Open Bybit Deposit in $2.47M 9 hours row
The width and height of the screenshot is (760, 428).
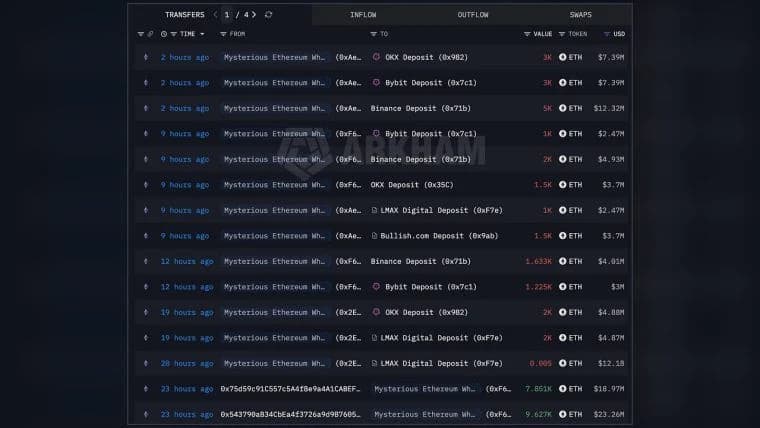pos(431,134)
